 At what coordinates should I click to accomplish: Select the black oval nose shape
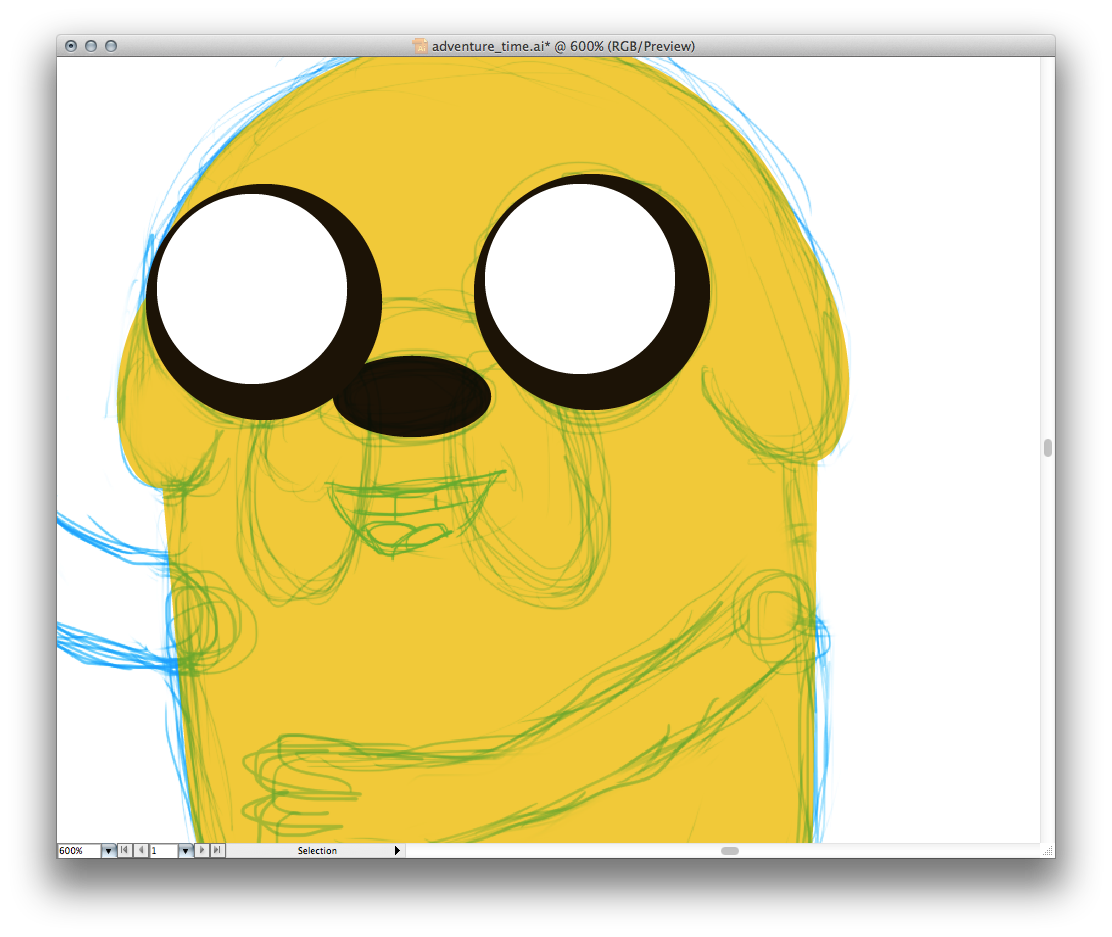412,396
